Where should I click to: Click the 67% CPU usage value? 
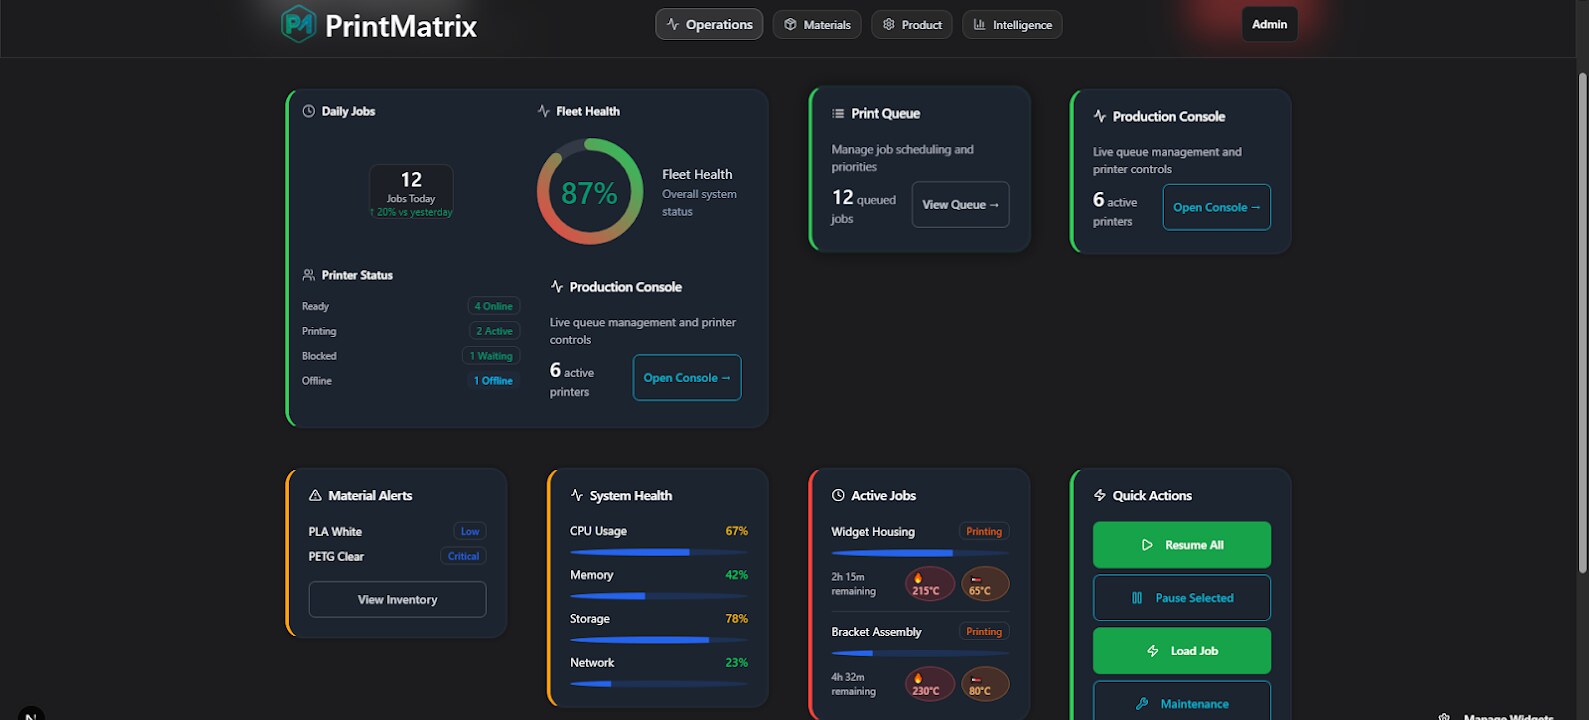click(737, 531)
